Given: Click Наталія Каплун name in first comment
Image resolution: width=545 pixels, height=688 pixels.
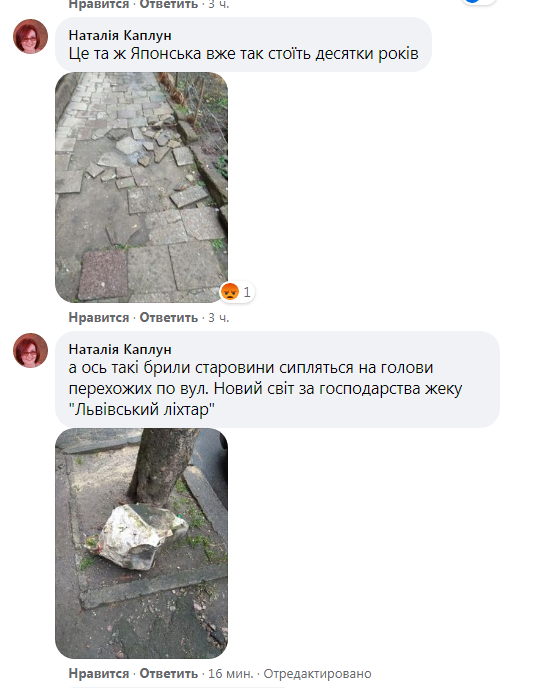Looking at the screenshot, I should [x=120, y=35].
